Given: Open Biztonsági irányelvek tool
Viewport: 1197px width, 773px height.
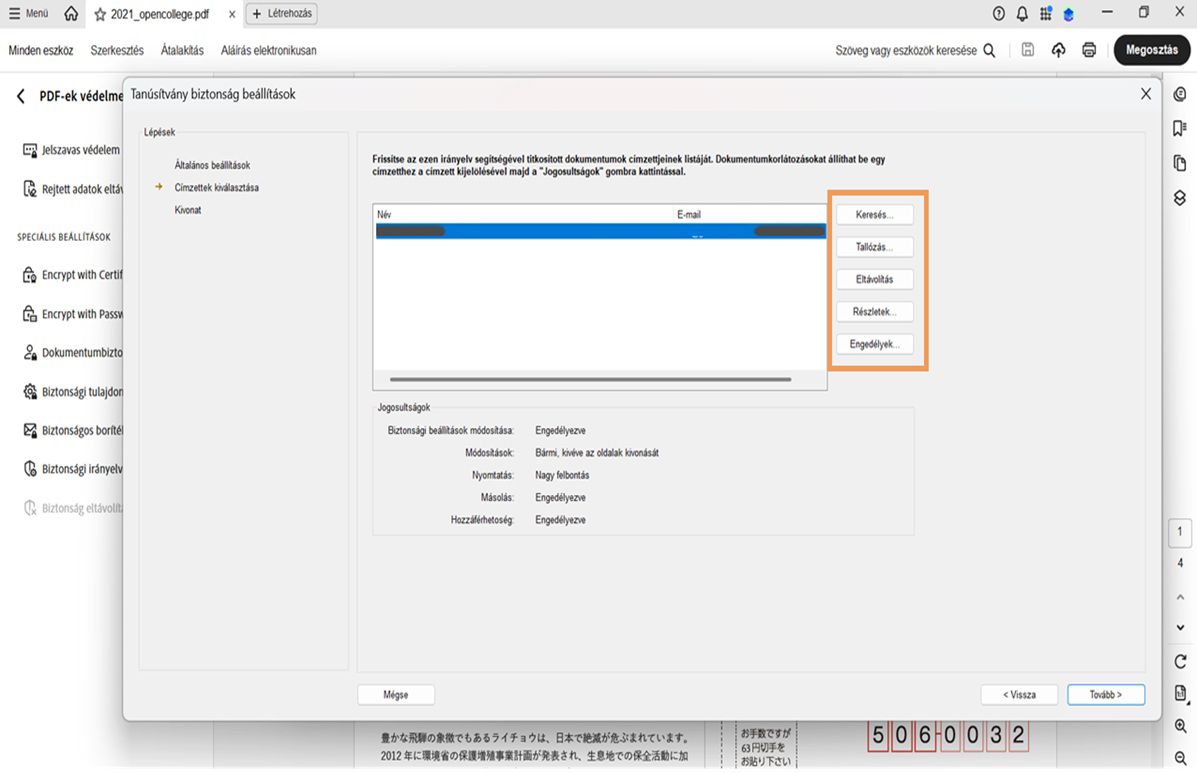Looking at the screenshot, I should (x=72, y=469).
